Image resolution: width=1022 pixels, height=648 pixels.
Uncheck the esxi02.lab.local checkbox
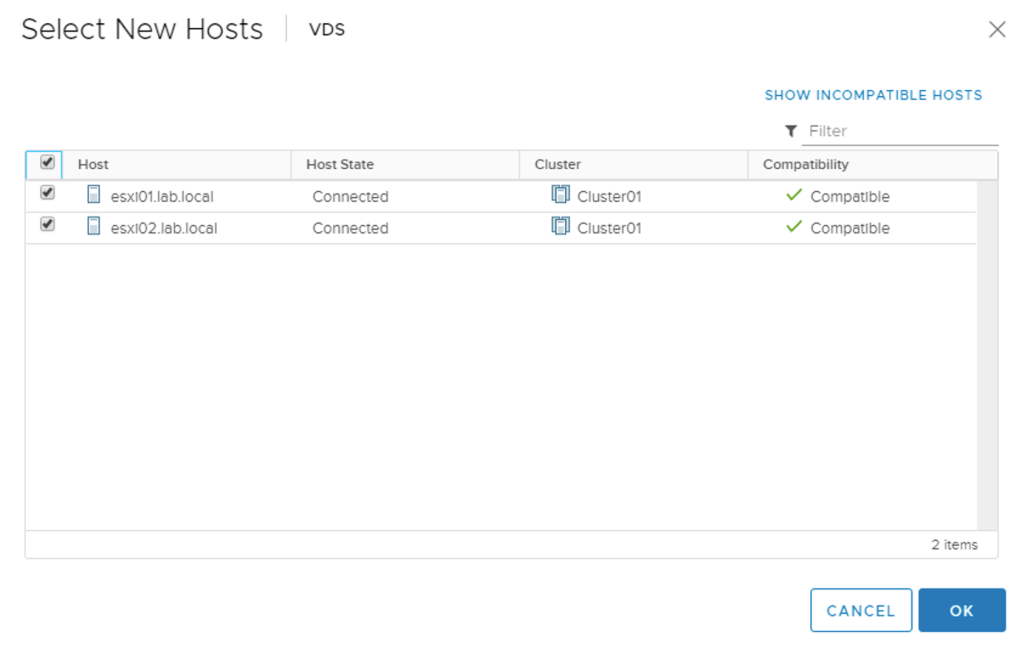point(47,225)
